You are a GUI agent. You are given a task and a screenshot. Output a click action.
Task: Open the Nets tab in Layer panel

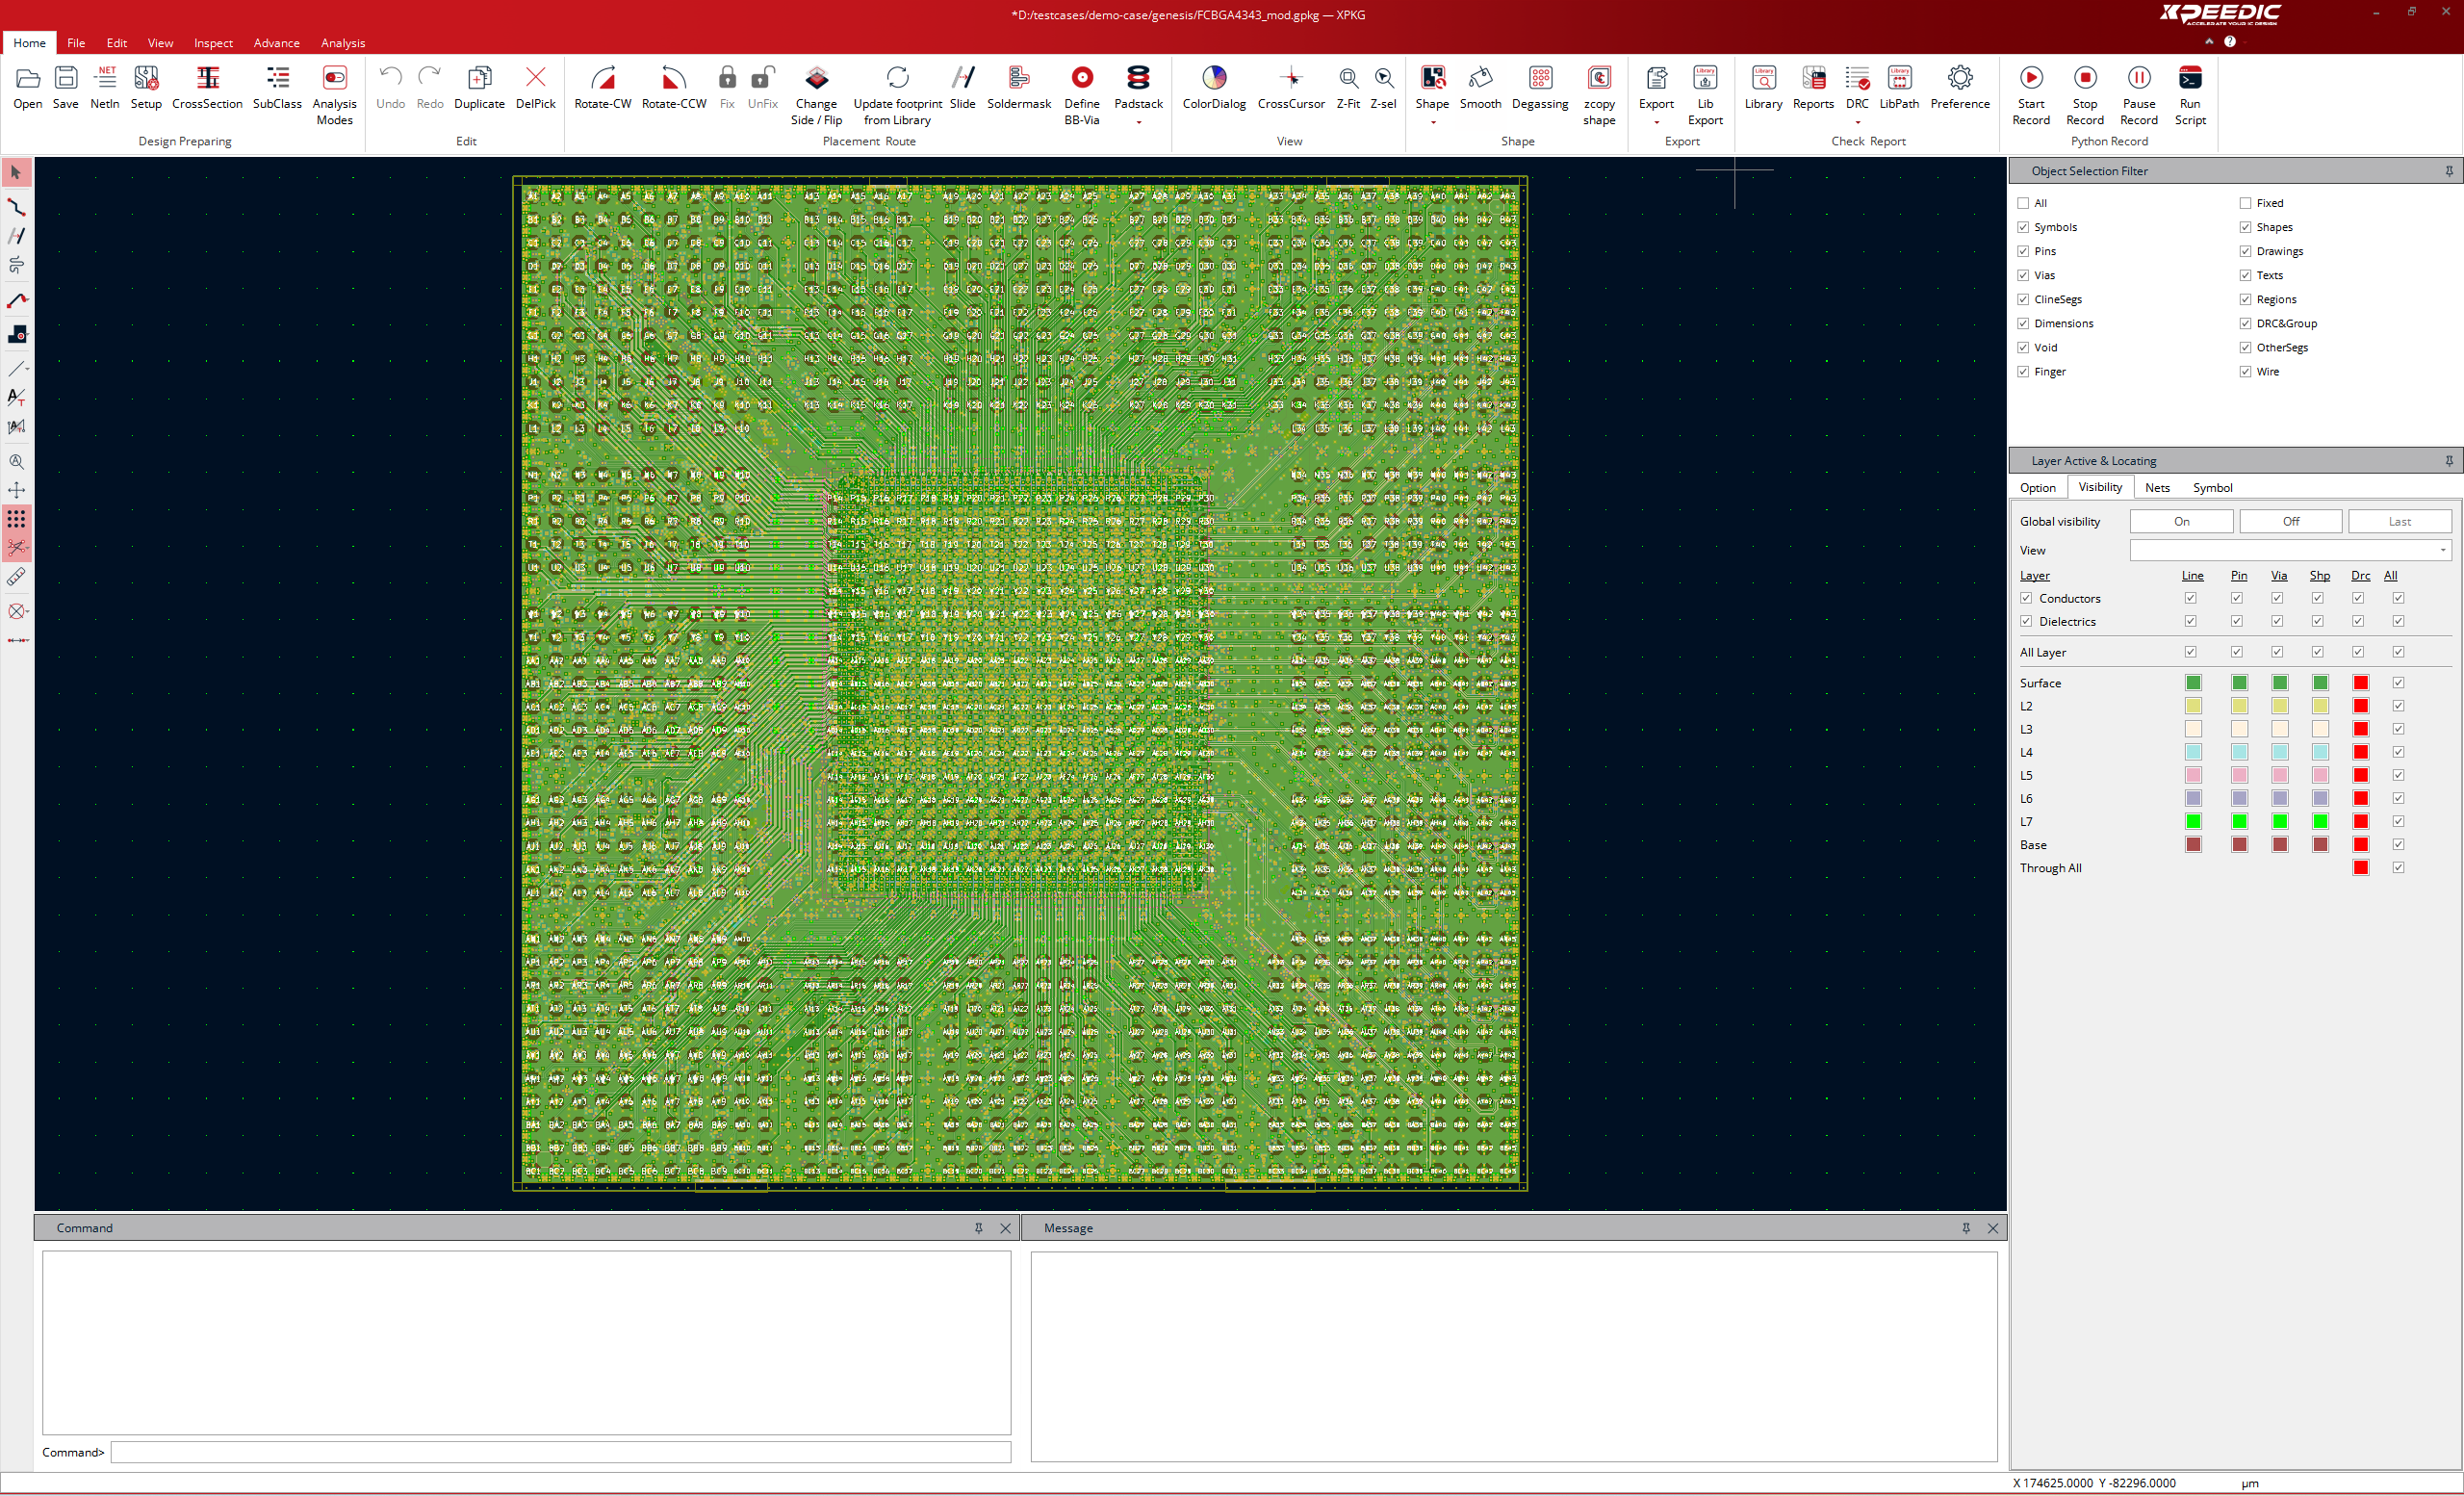point(2156,487)
